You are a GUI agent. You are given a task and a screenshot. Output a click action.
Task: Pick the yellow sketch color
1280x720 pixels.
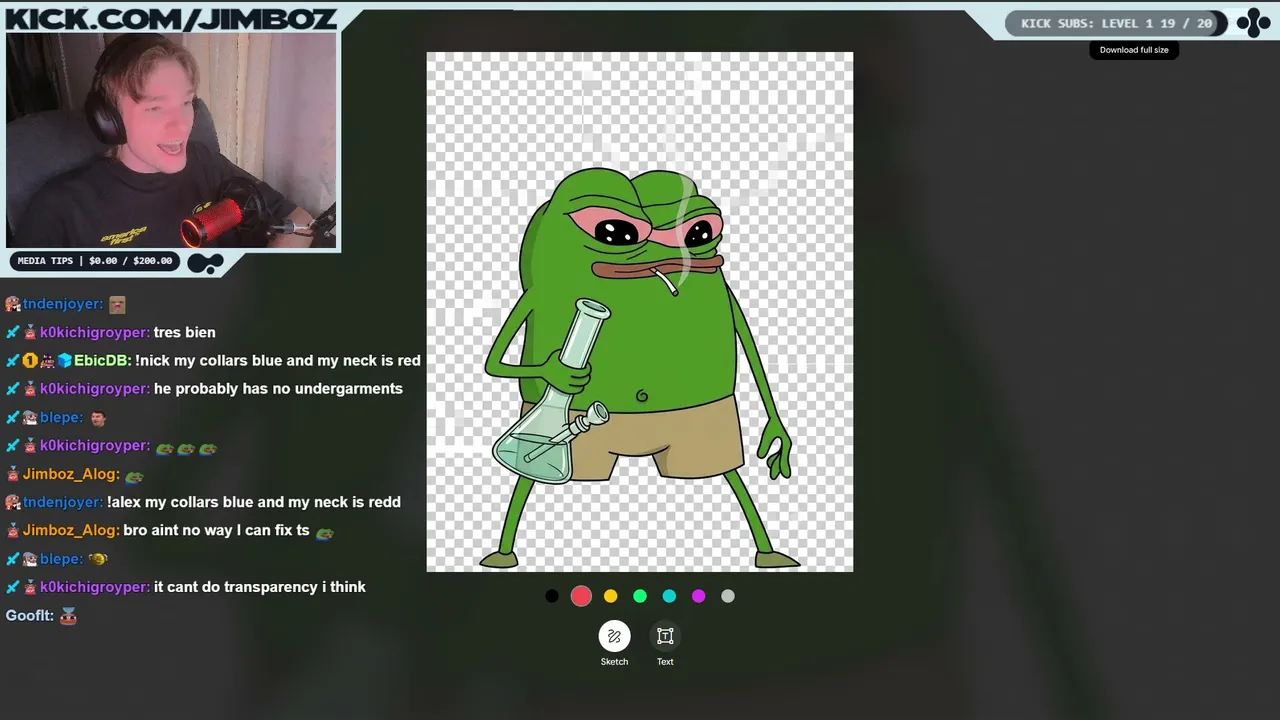611,596
